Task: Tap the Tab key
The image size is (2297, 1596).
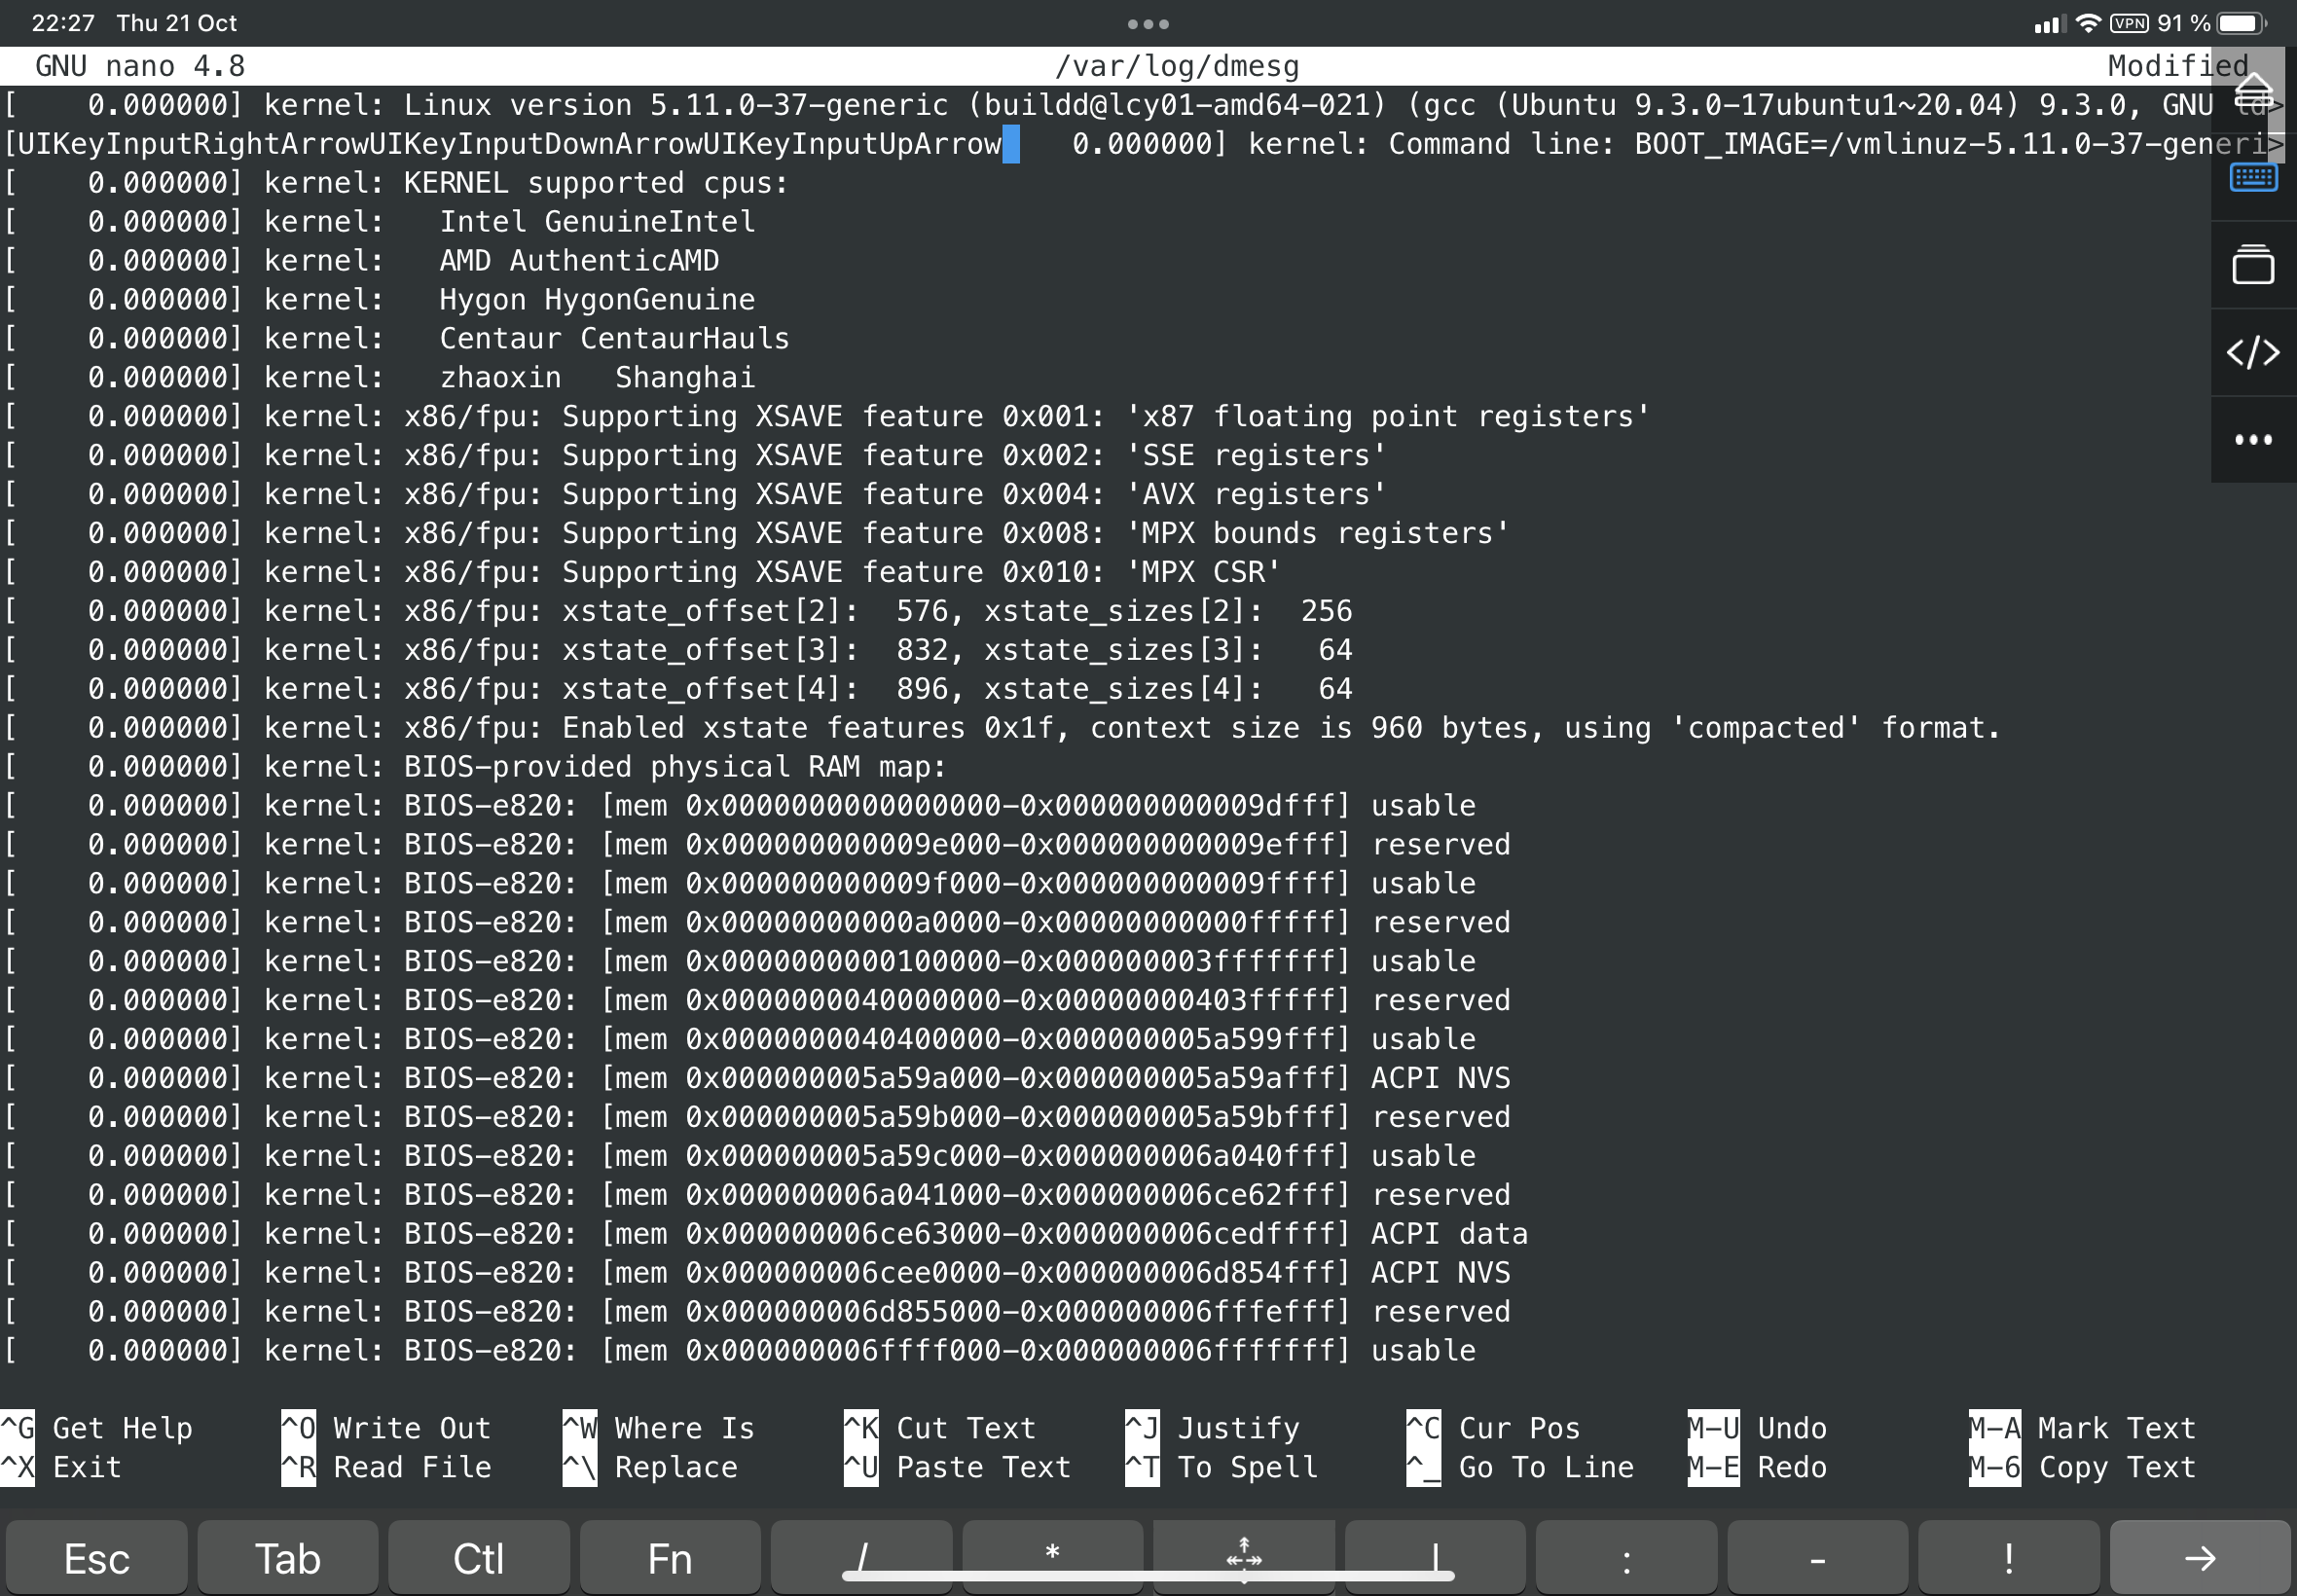Action: click(287, 1557)
